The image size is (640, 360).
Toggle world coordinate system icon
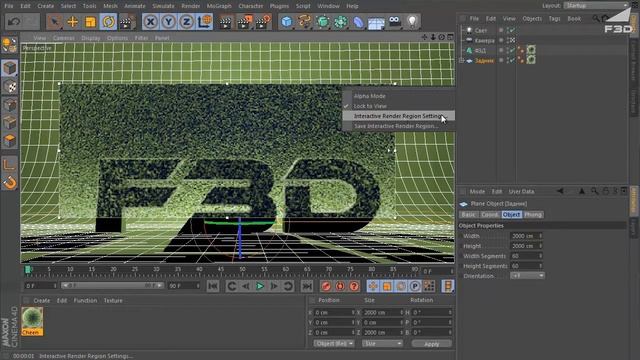click(x=204, y=22)
